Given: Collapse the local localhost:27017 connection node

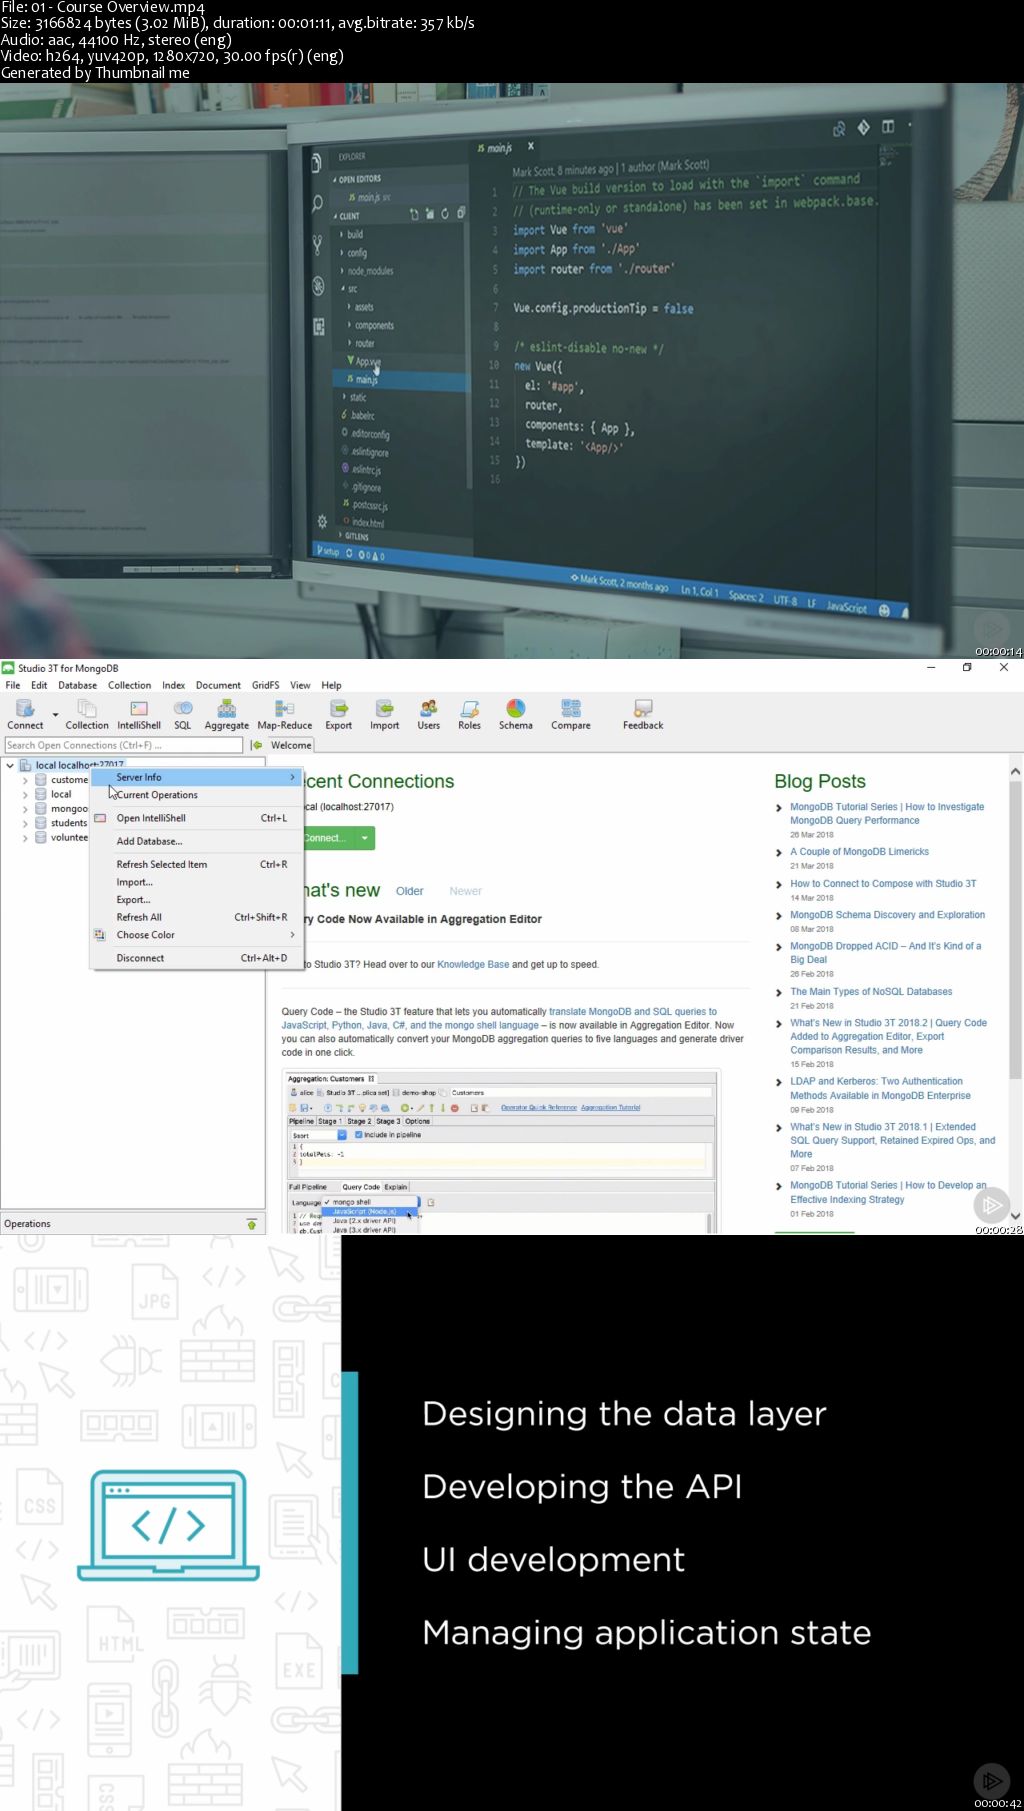Looking at the screenshot, I should [10, 766].
